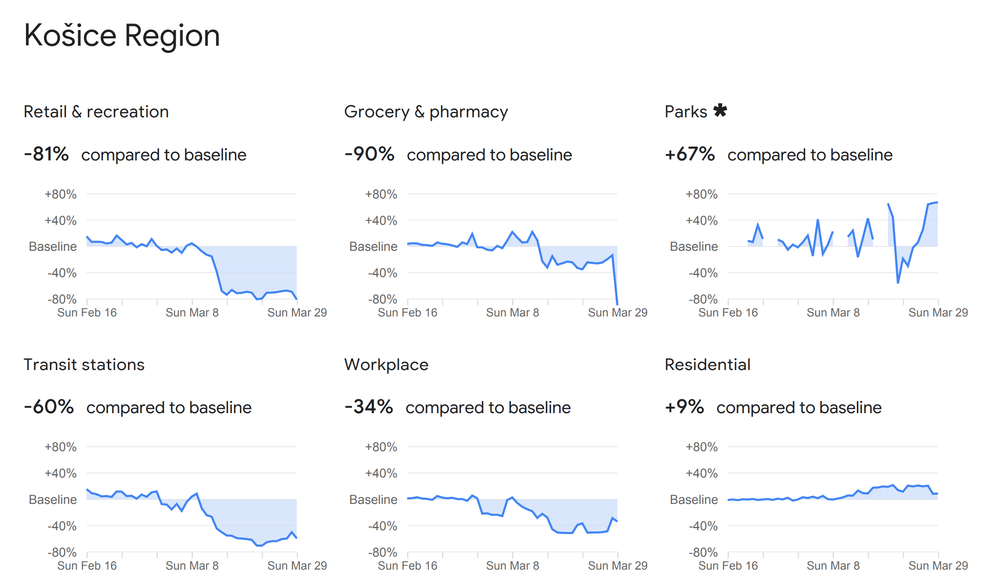Select the Residential section heading
Image resolution: width=1000 pixels, height=584 pixels.
tap(707, 365)
